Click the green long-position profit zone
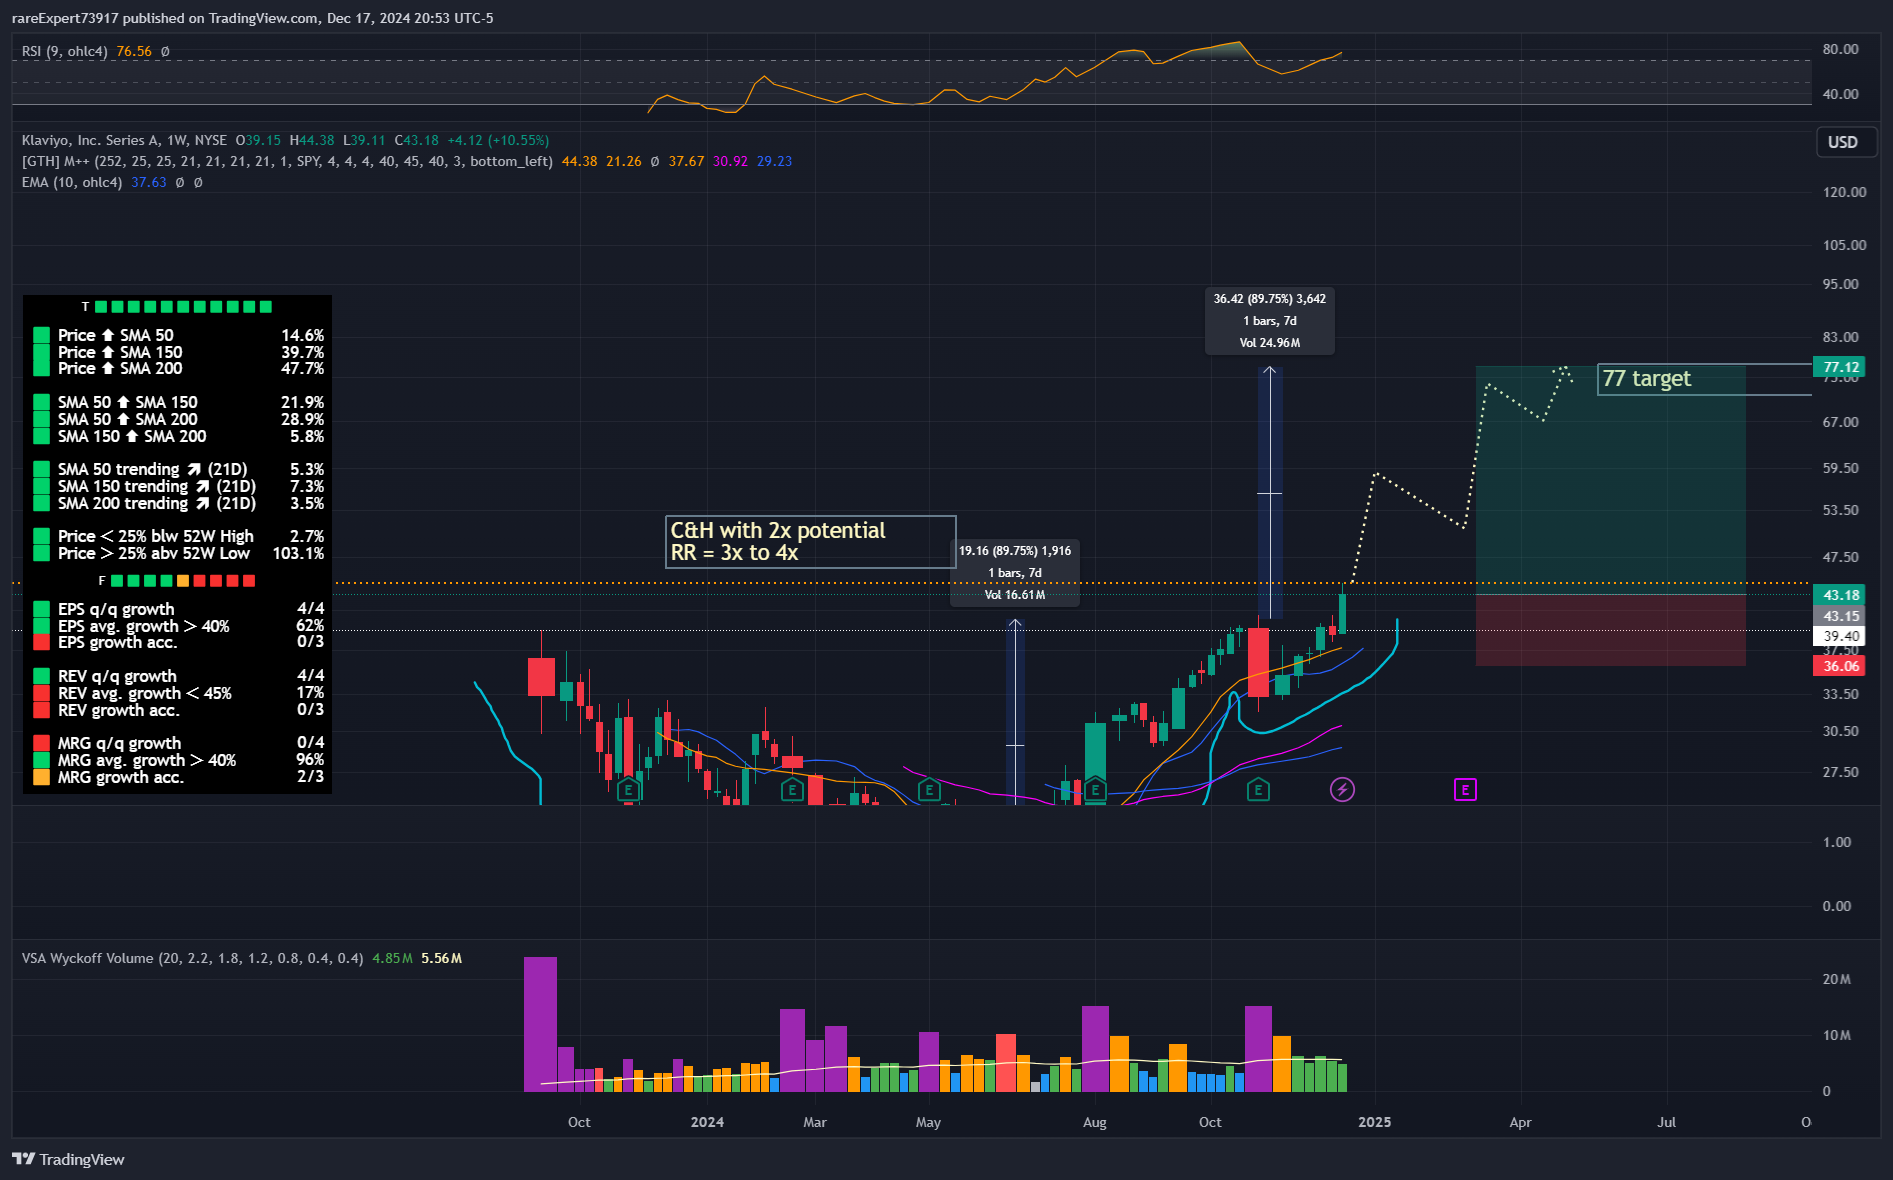Viewport: 1893px width, 1180px height. coord(1611,480)
